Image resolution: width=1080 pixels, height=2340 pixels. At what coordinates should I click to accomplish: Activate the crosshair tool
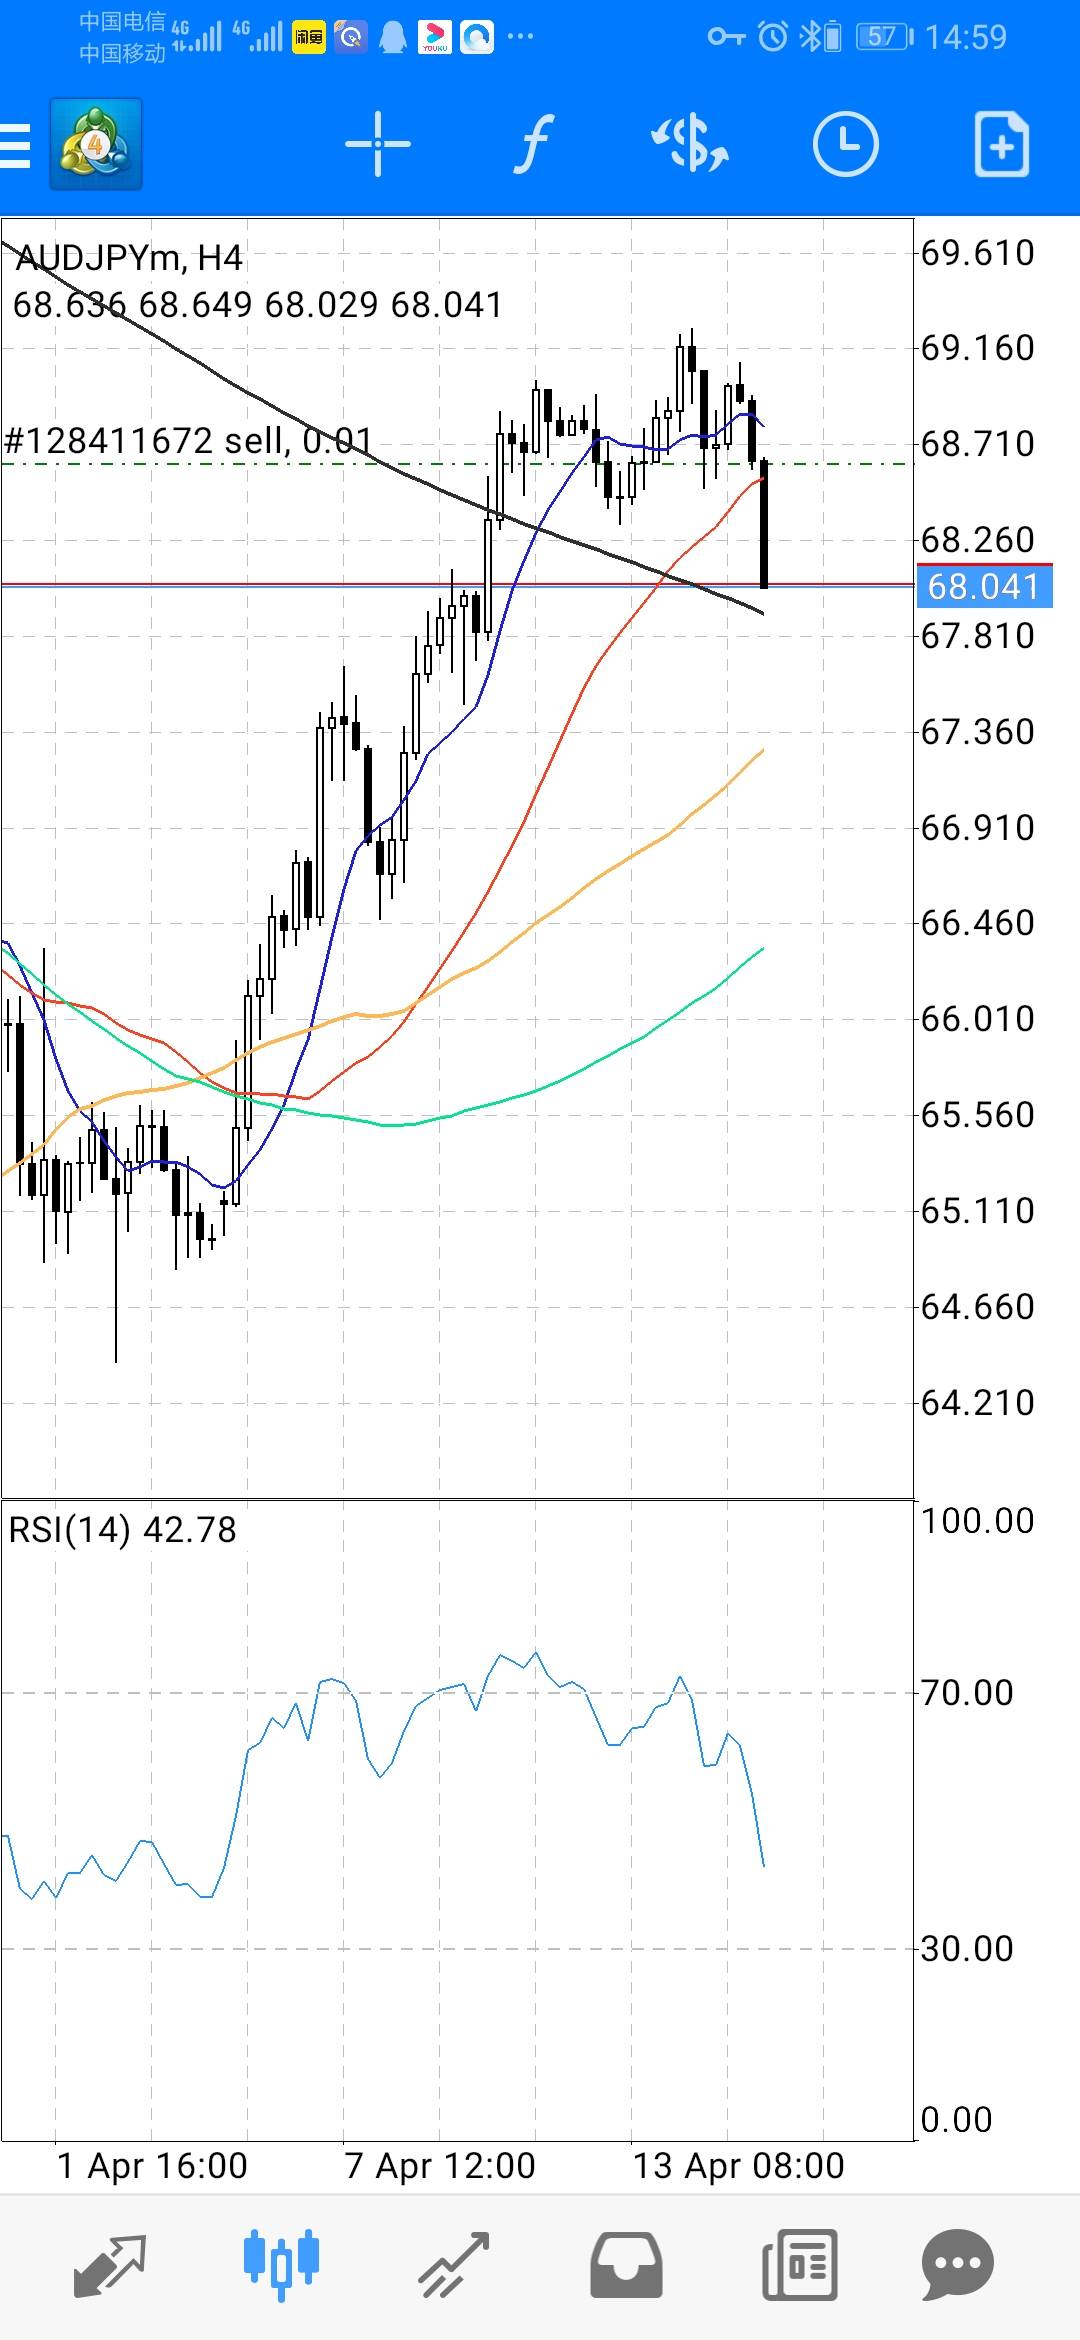pyautogui.click(x=378, y=145)
